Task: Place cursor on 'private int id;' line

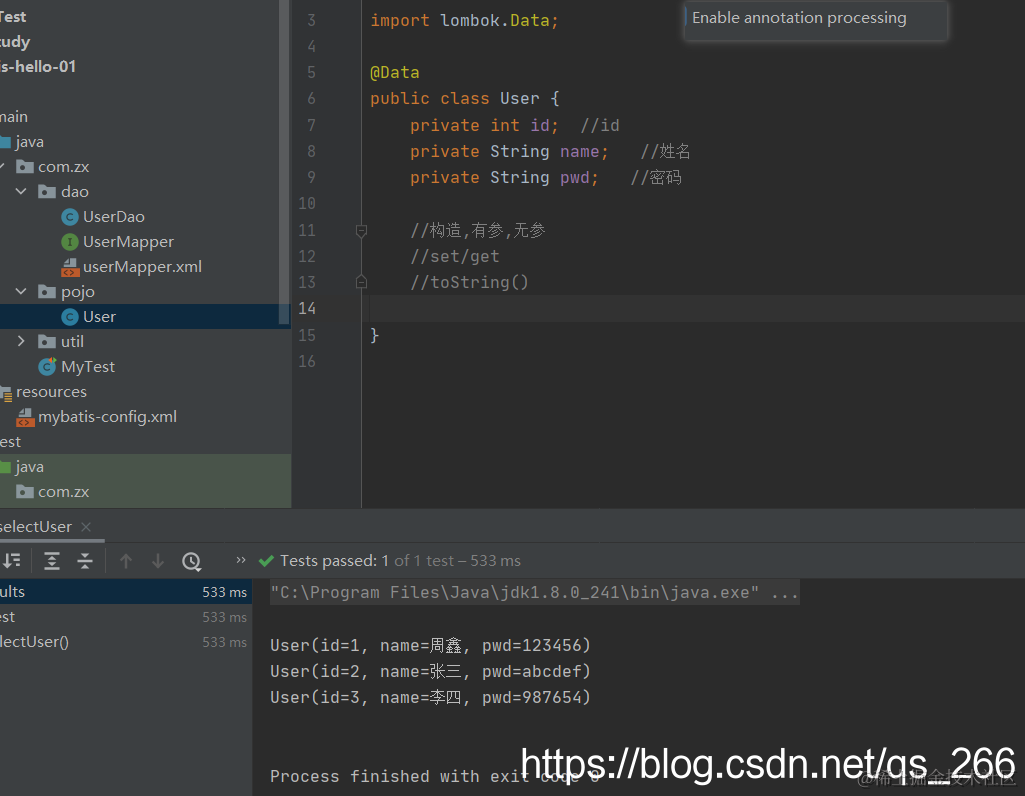Action: (x=484, y=125)
